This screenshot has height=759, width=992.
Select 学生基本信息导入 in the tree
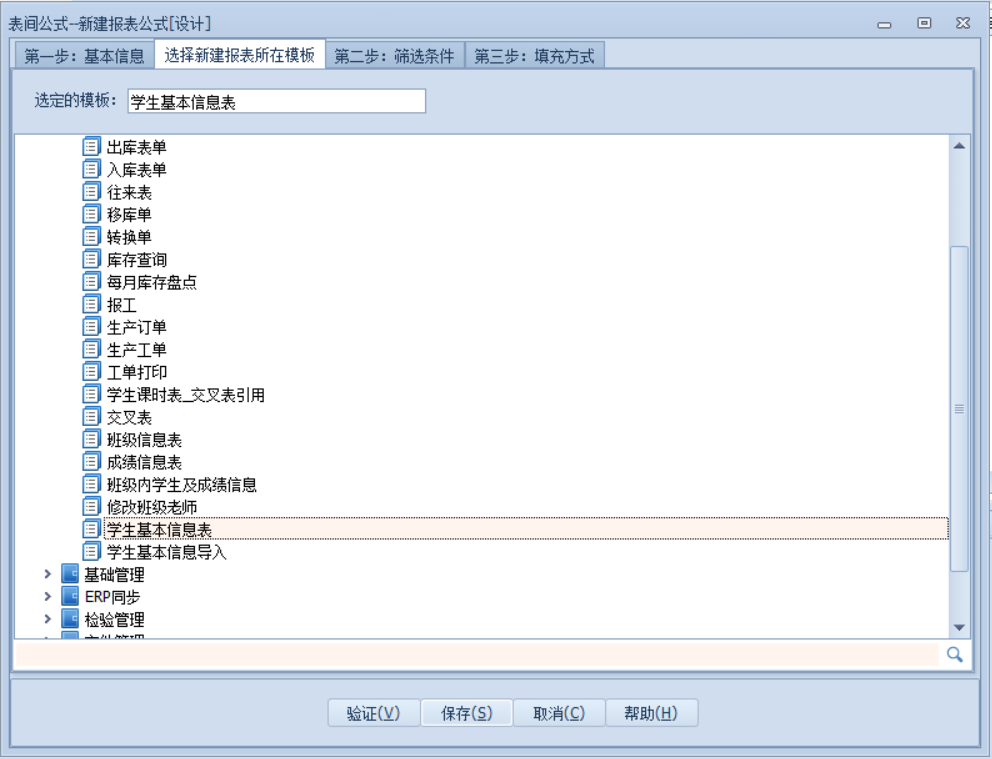[168, 552]
